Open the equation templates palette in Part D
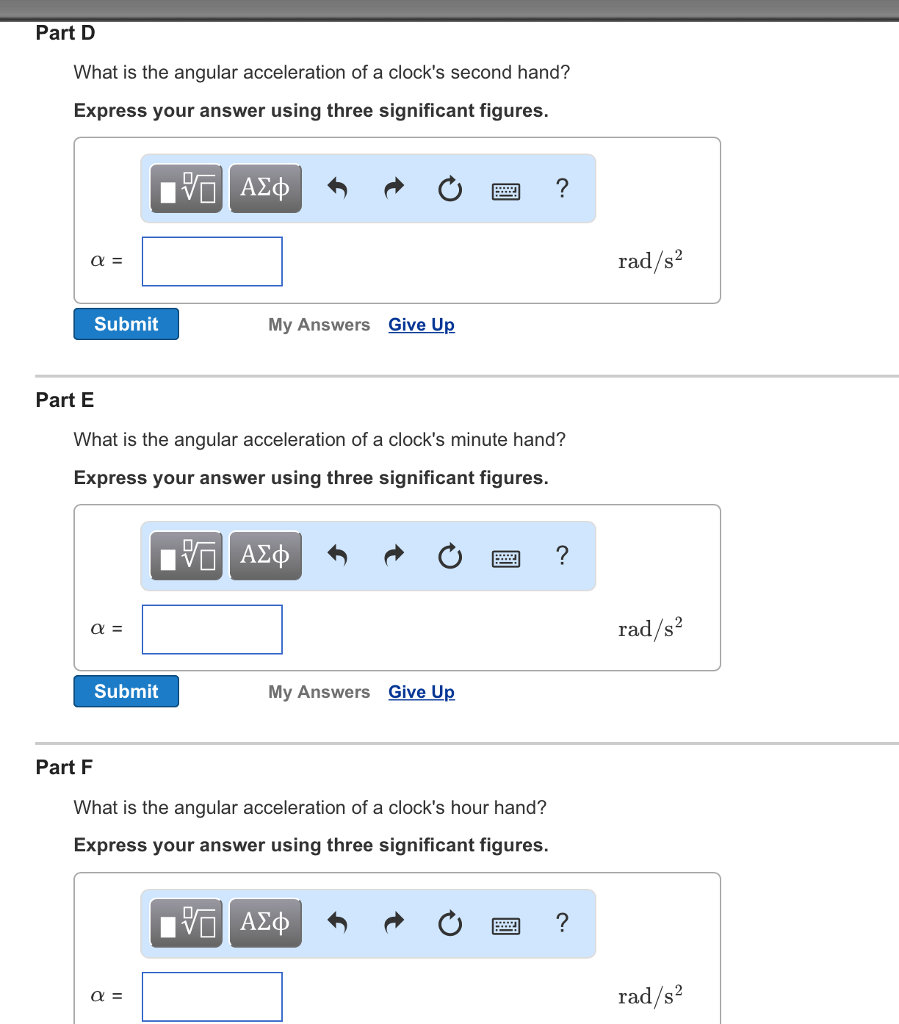This screenshot has height=1024, width=899. pyautogui.click(x=185, y=188)
